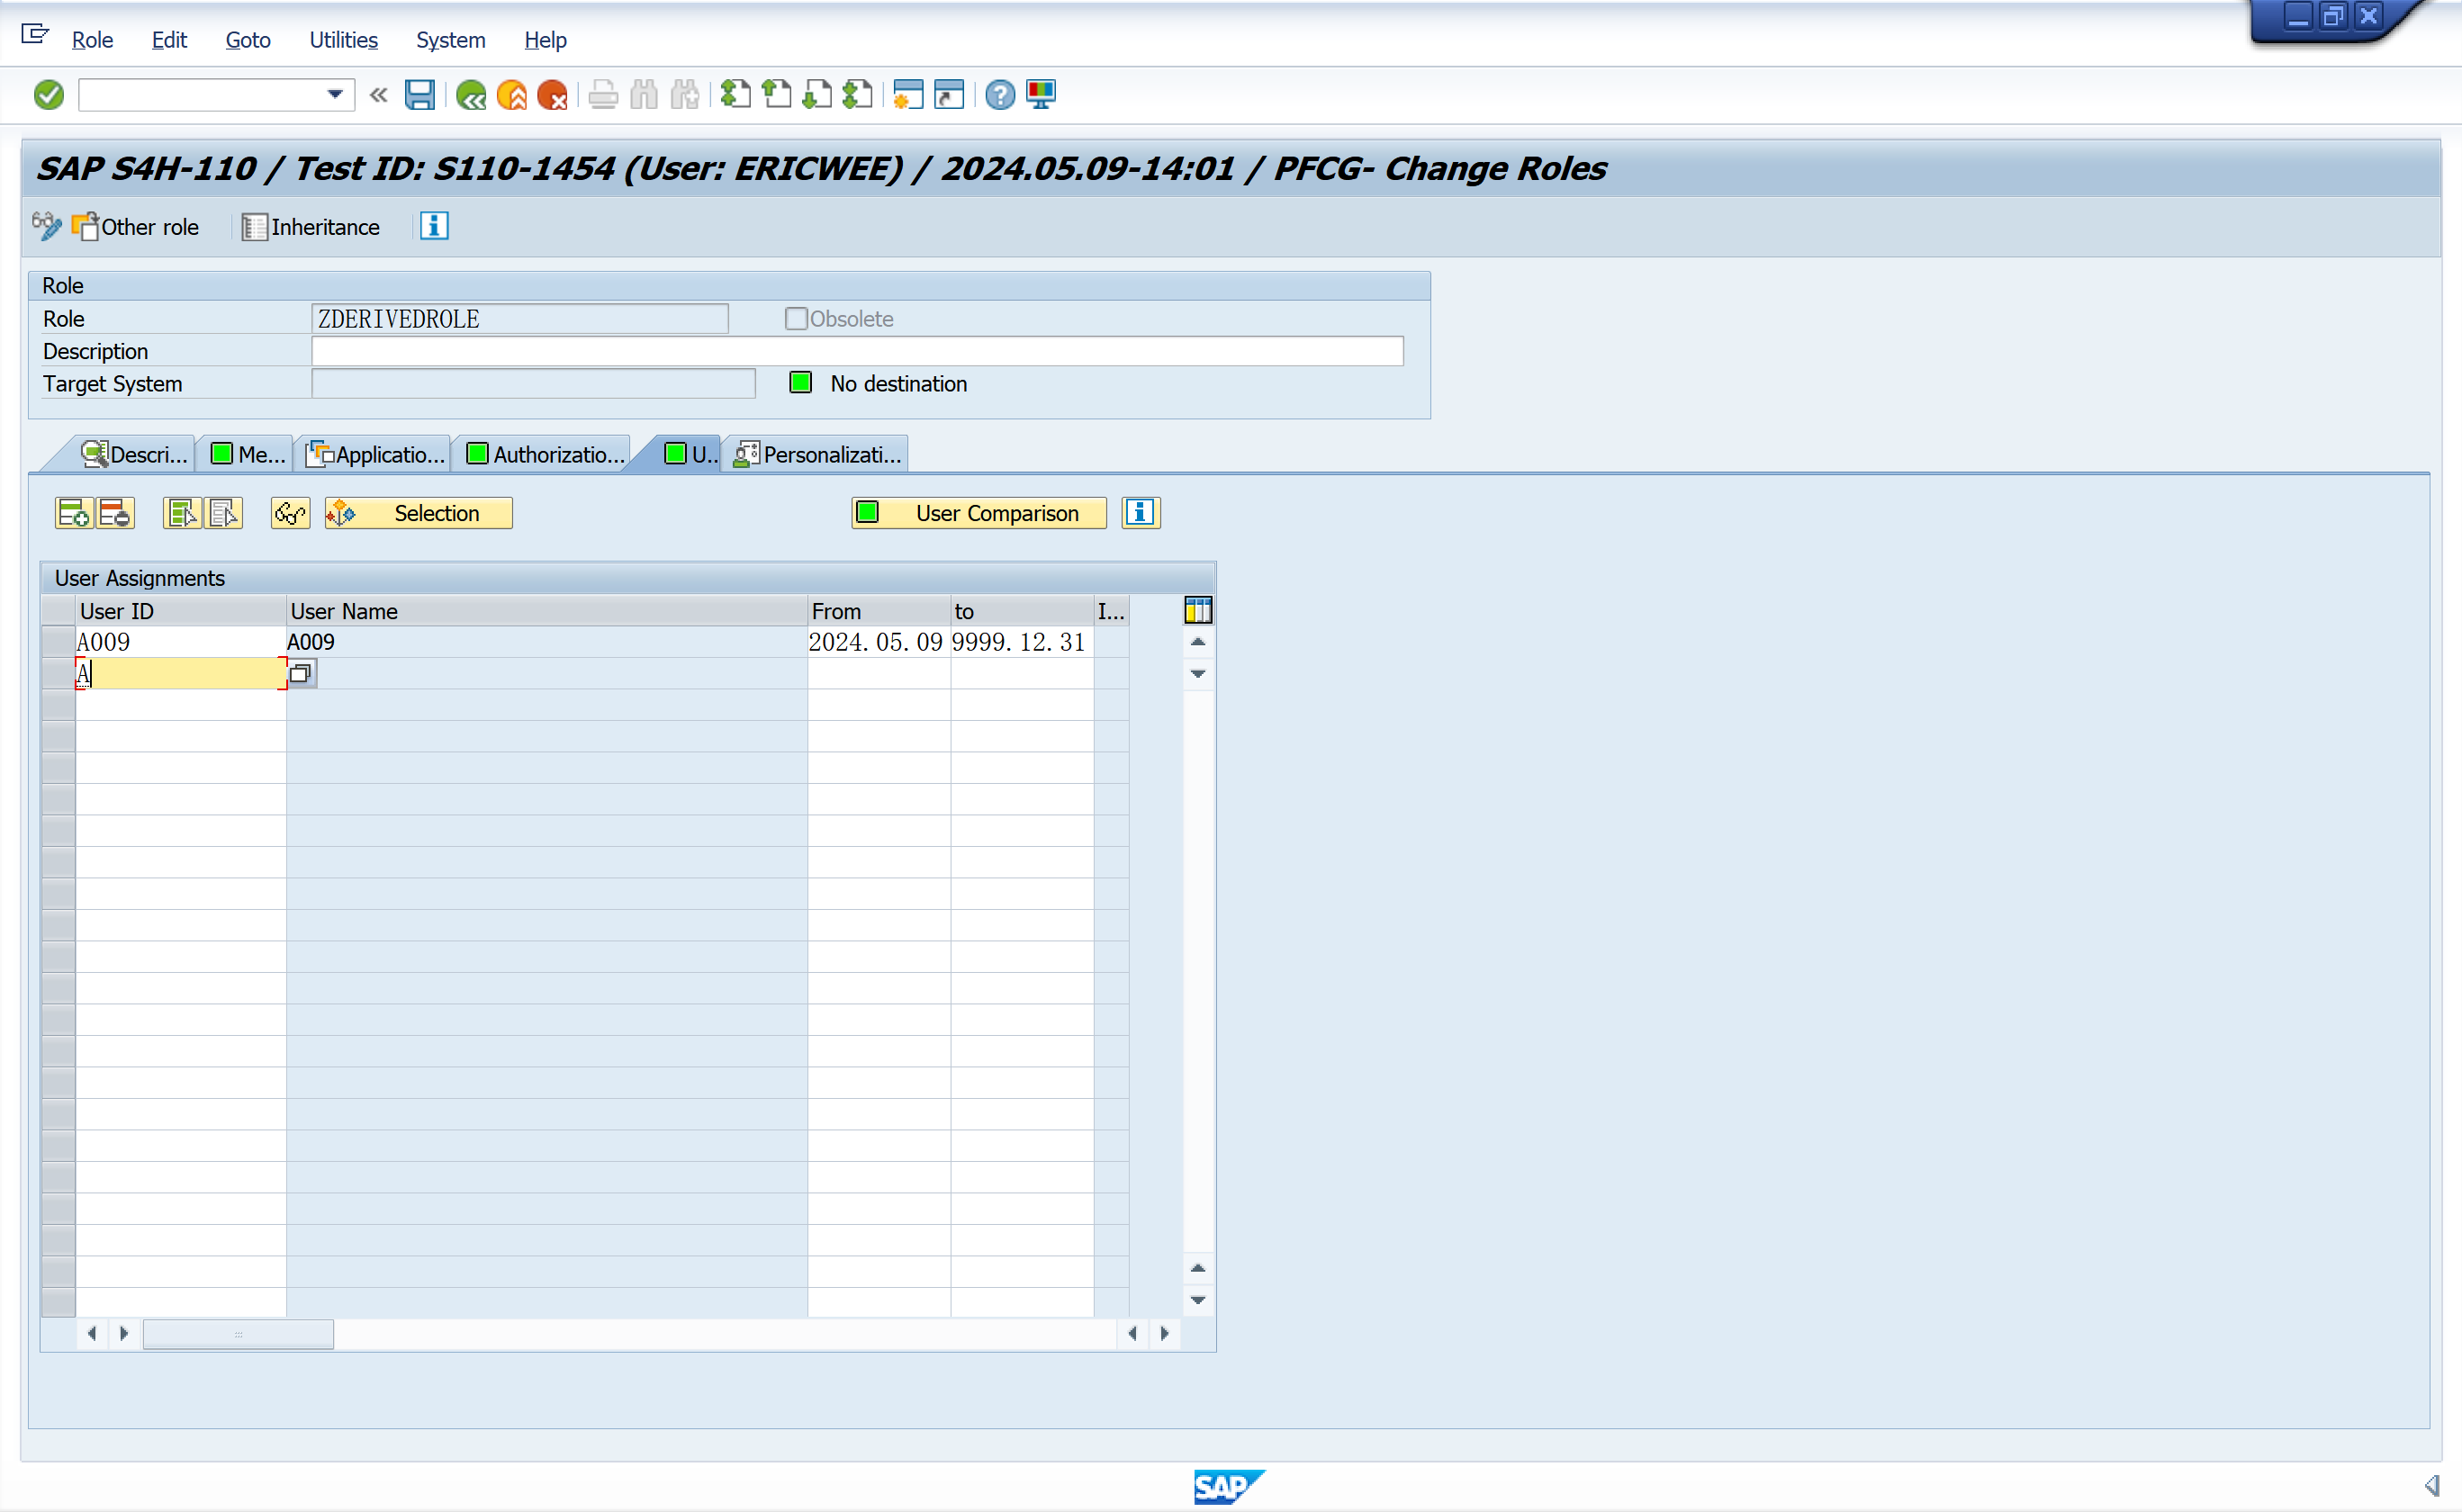
Task: Click the orange Exit icon
Action: pos(511,95)
